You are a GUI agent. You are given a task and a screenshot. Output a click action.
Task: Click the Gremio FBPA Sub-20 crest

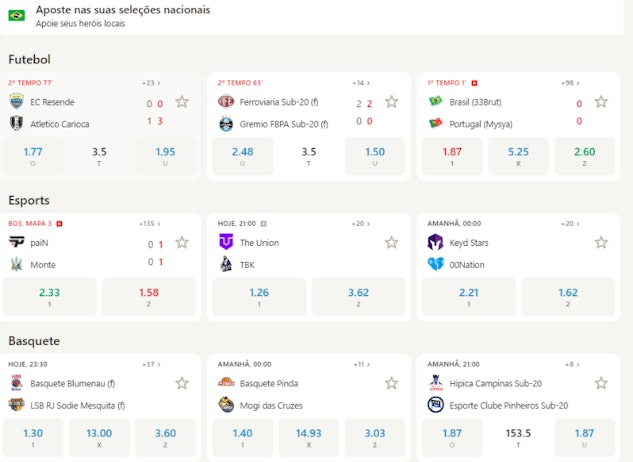[226, 124]
